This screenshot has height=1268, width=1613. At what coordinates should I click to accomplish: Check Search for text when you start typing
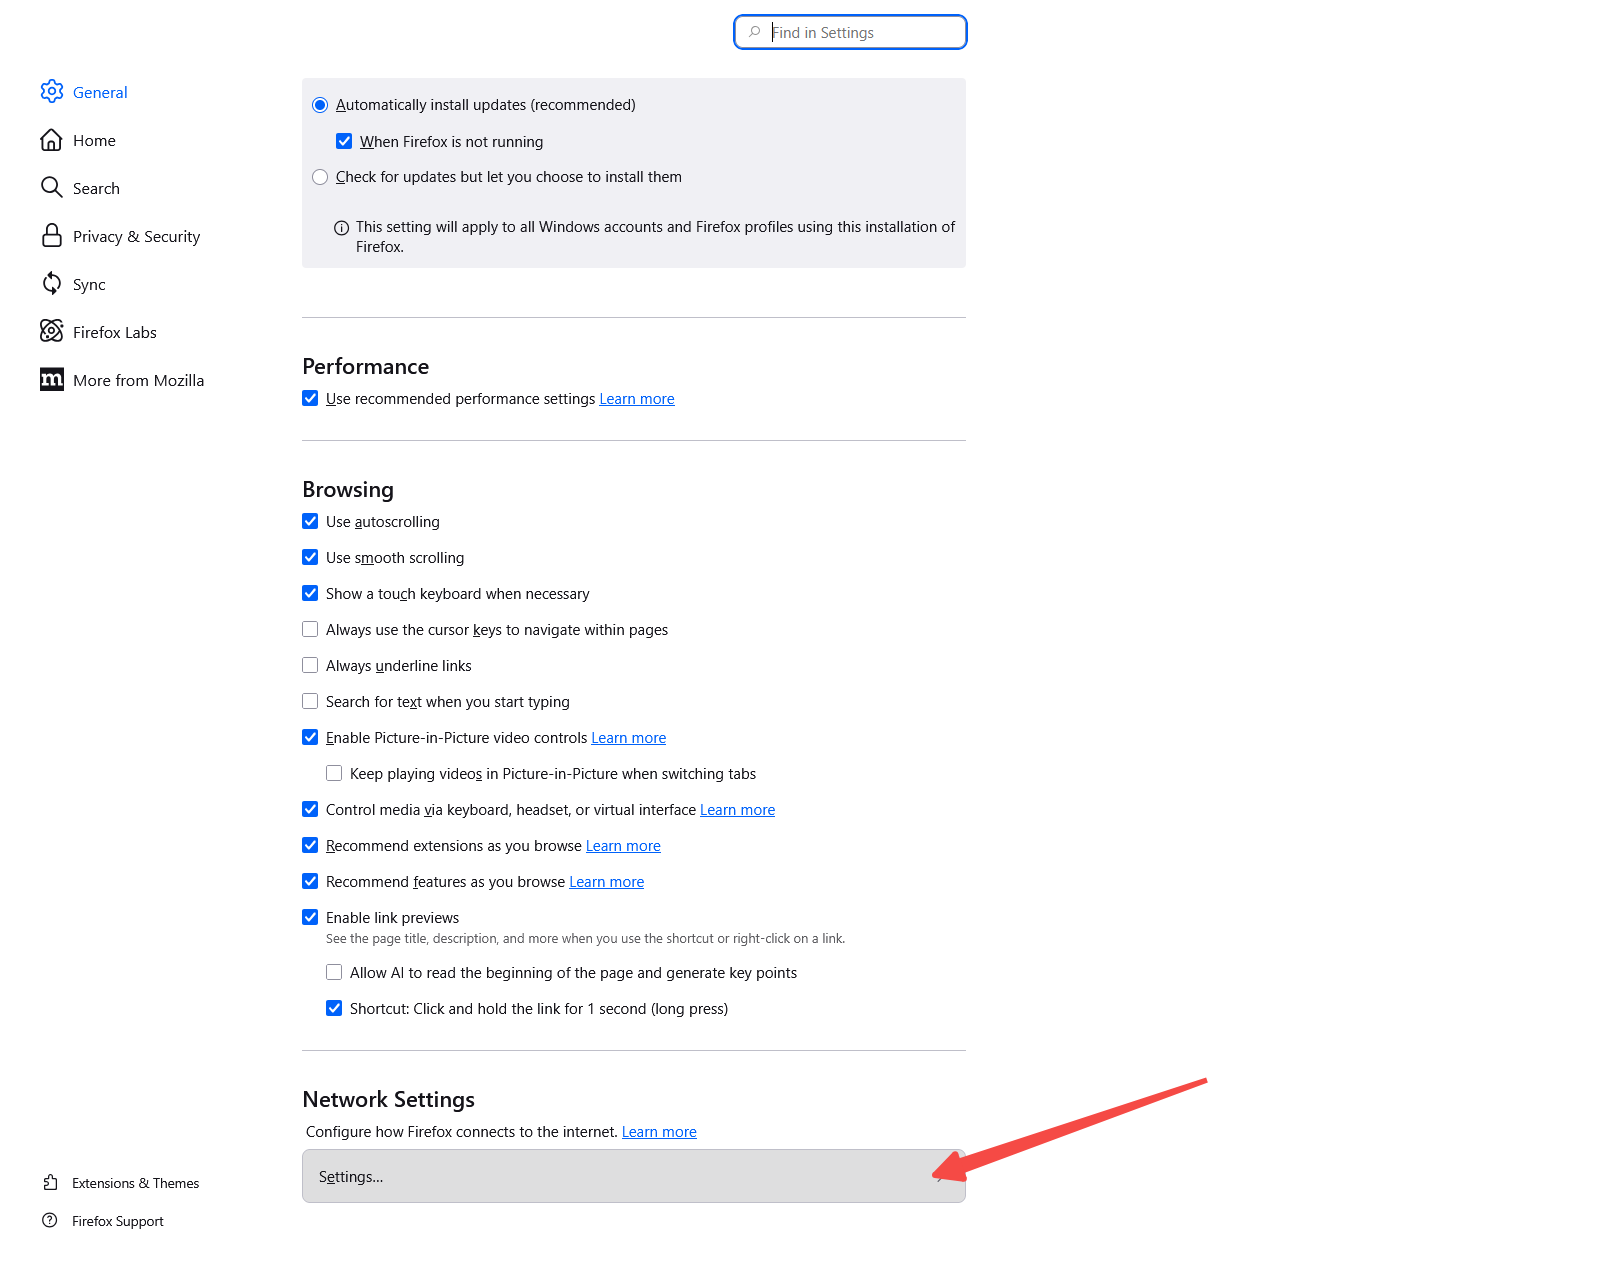coord(310,702)
